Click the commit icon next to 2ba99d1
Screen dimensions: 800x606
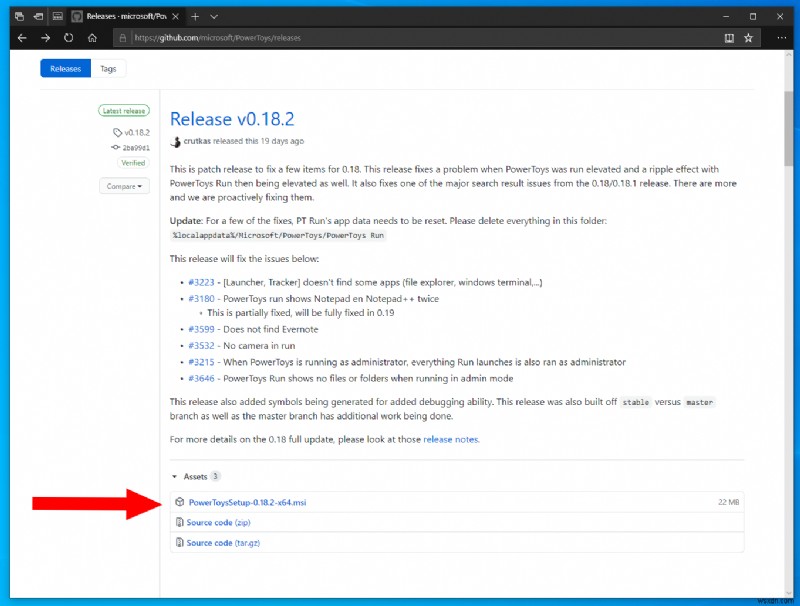[116, 147]
